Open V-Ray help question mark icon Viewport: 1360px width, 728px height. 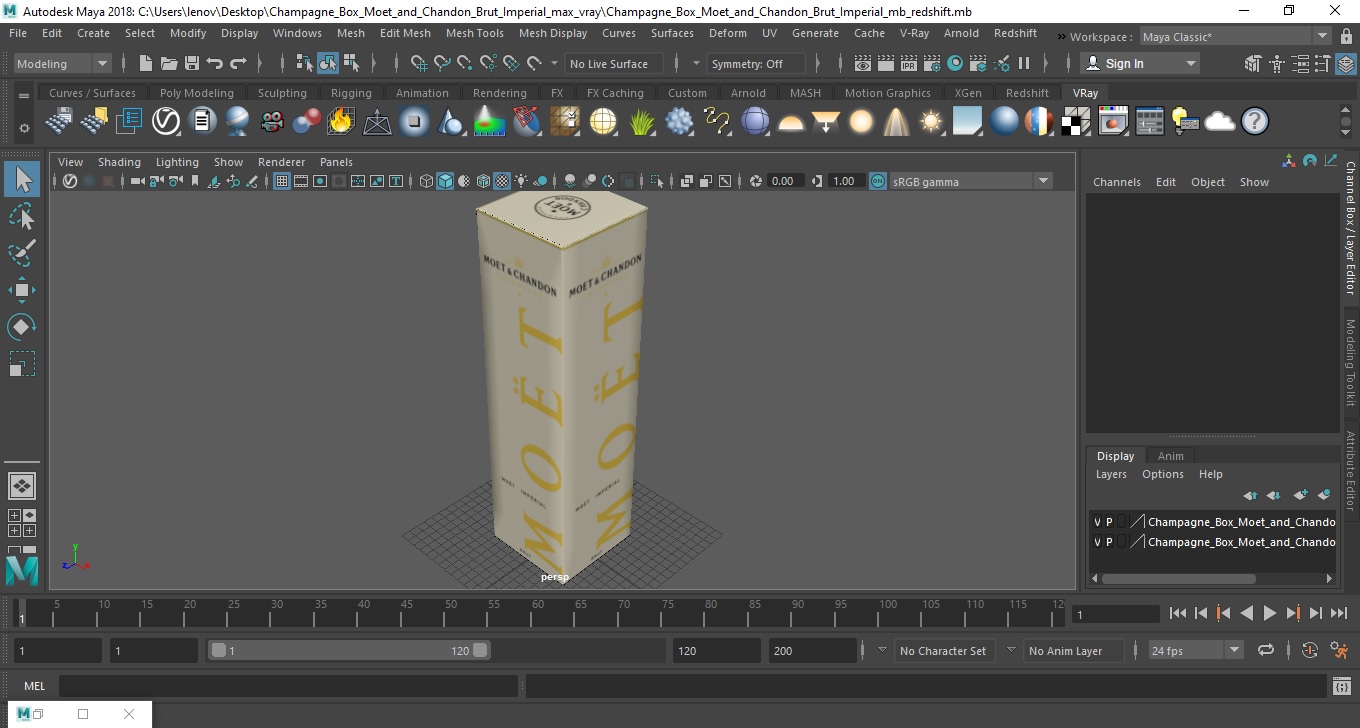(1255, 122)
